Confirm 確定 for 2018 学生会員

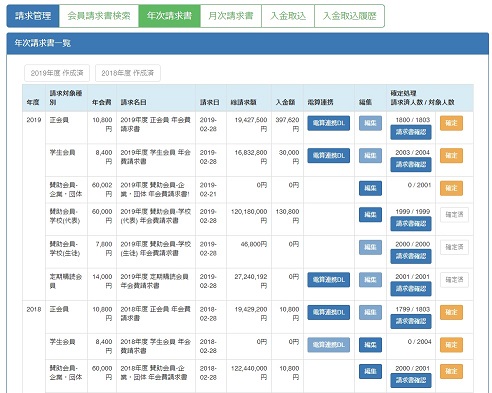pos(451,345)
